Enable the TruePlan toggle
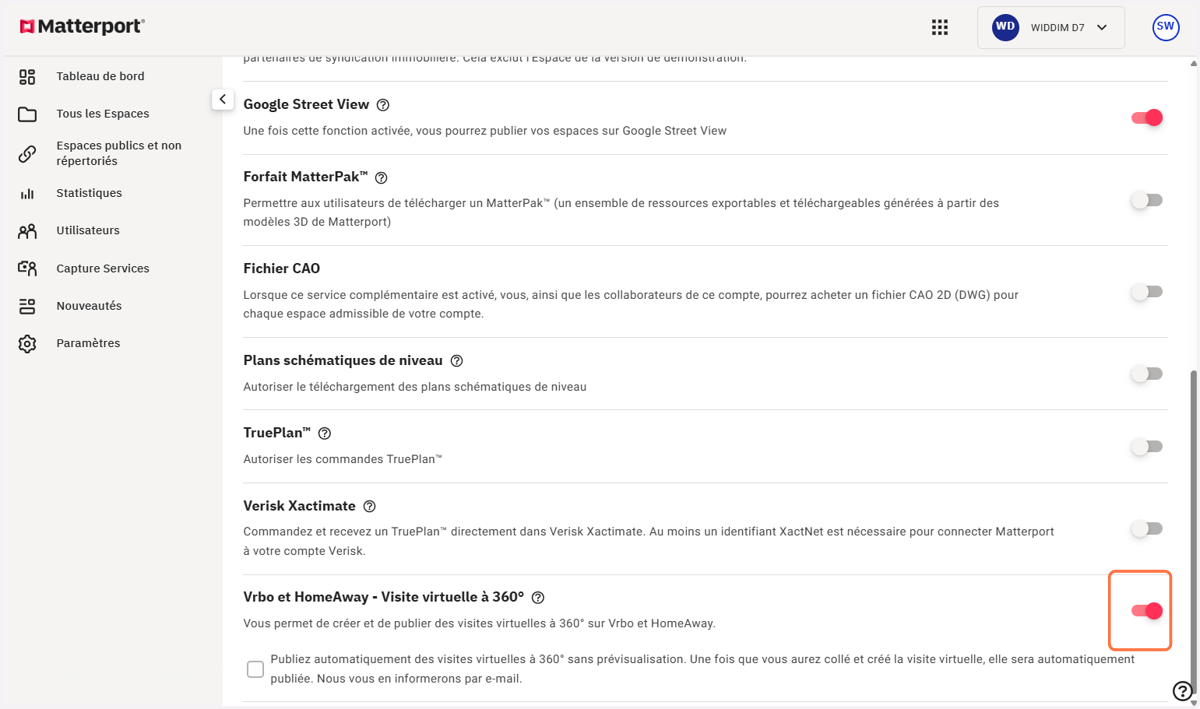1200x709 pixels. click(1147, 447)
